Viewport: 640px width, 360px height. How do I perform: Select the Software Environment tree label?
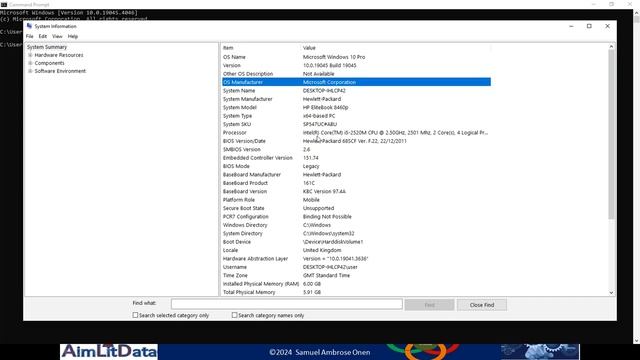click(60, 71)
